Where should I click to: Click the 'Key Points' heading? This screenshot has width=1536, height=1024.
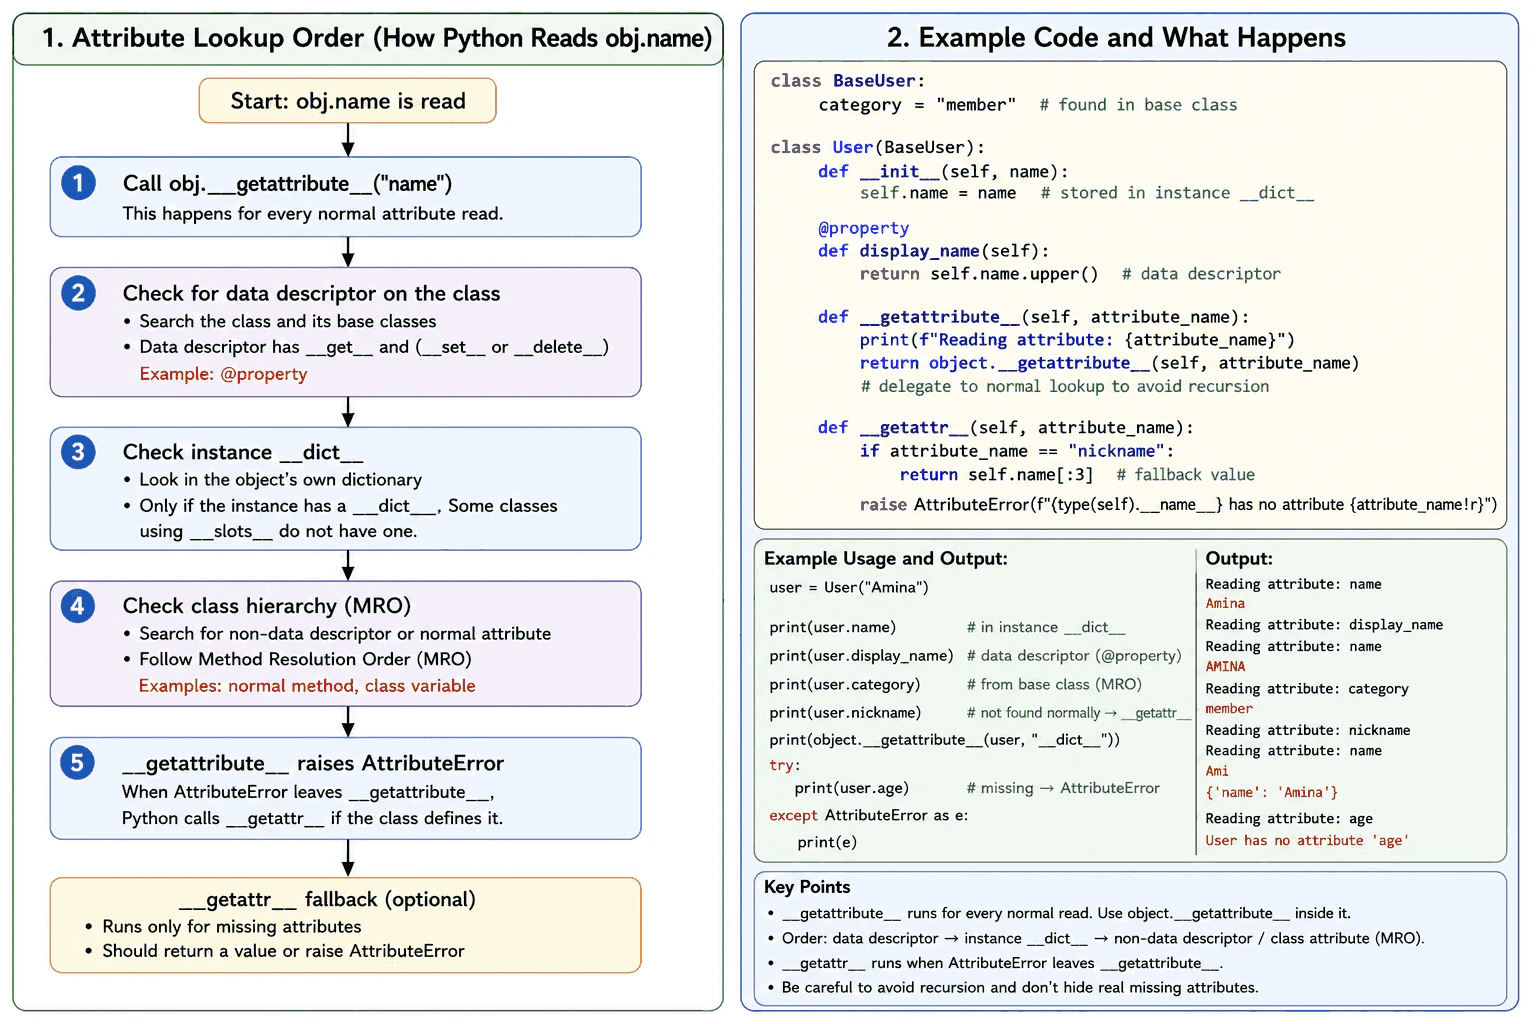pos(807,887)
